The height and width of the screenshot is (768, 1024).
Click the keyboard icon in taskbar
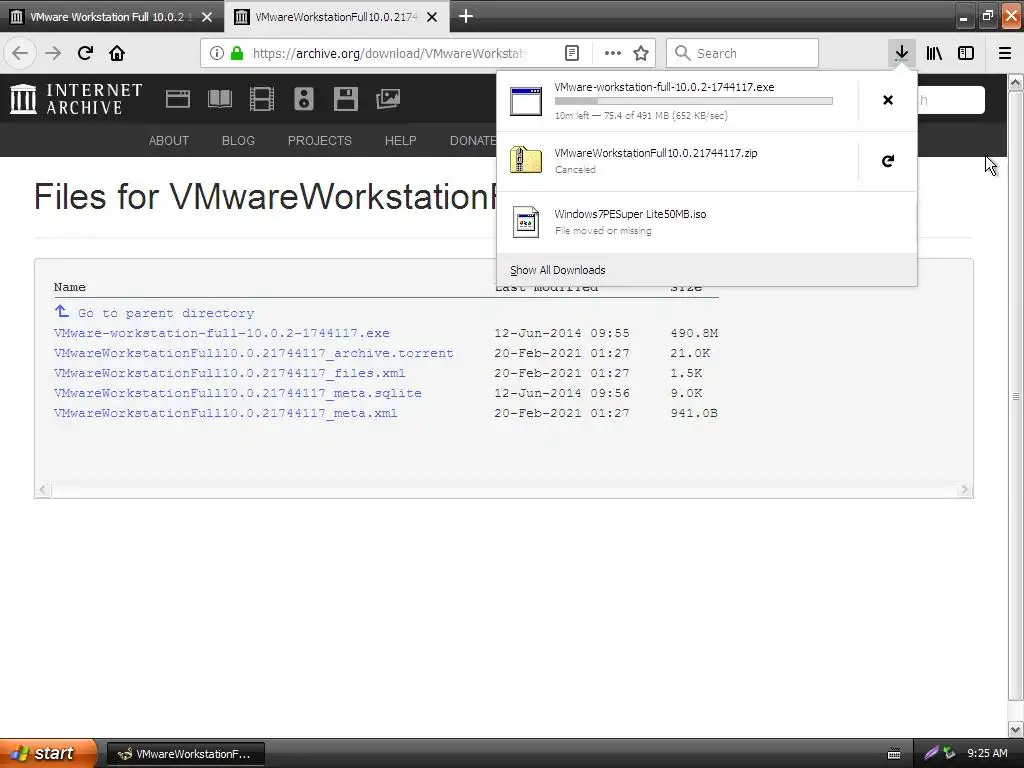coord(894,754)
